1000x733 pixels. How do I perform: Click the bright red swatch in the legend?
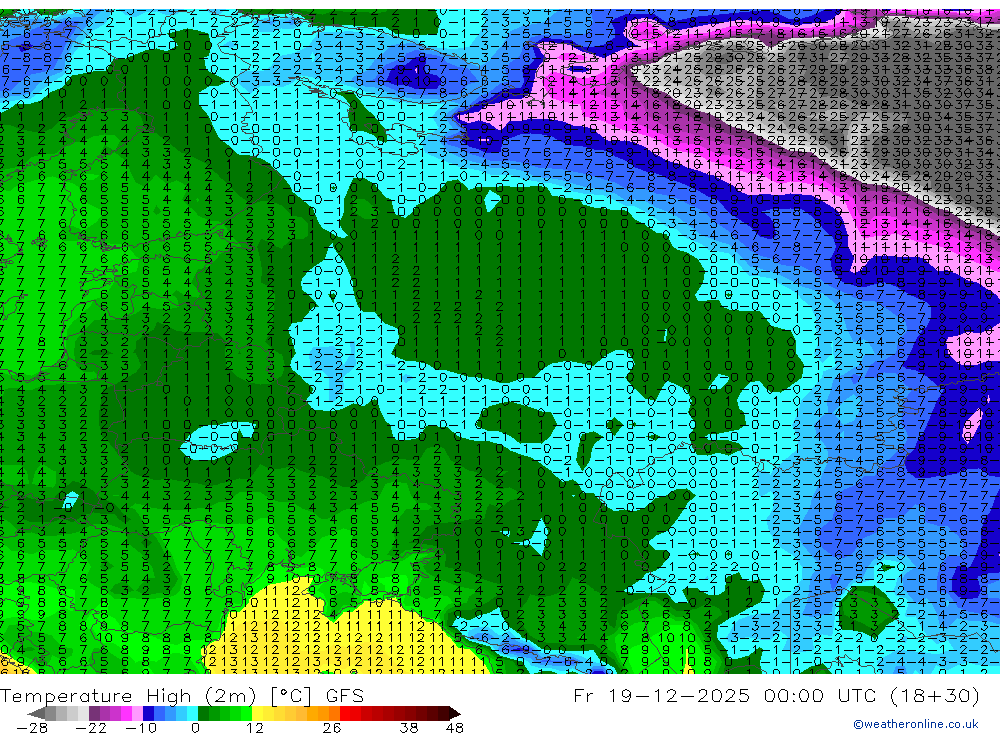(345, 714)
